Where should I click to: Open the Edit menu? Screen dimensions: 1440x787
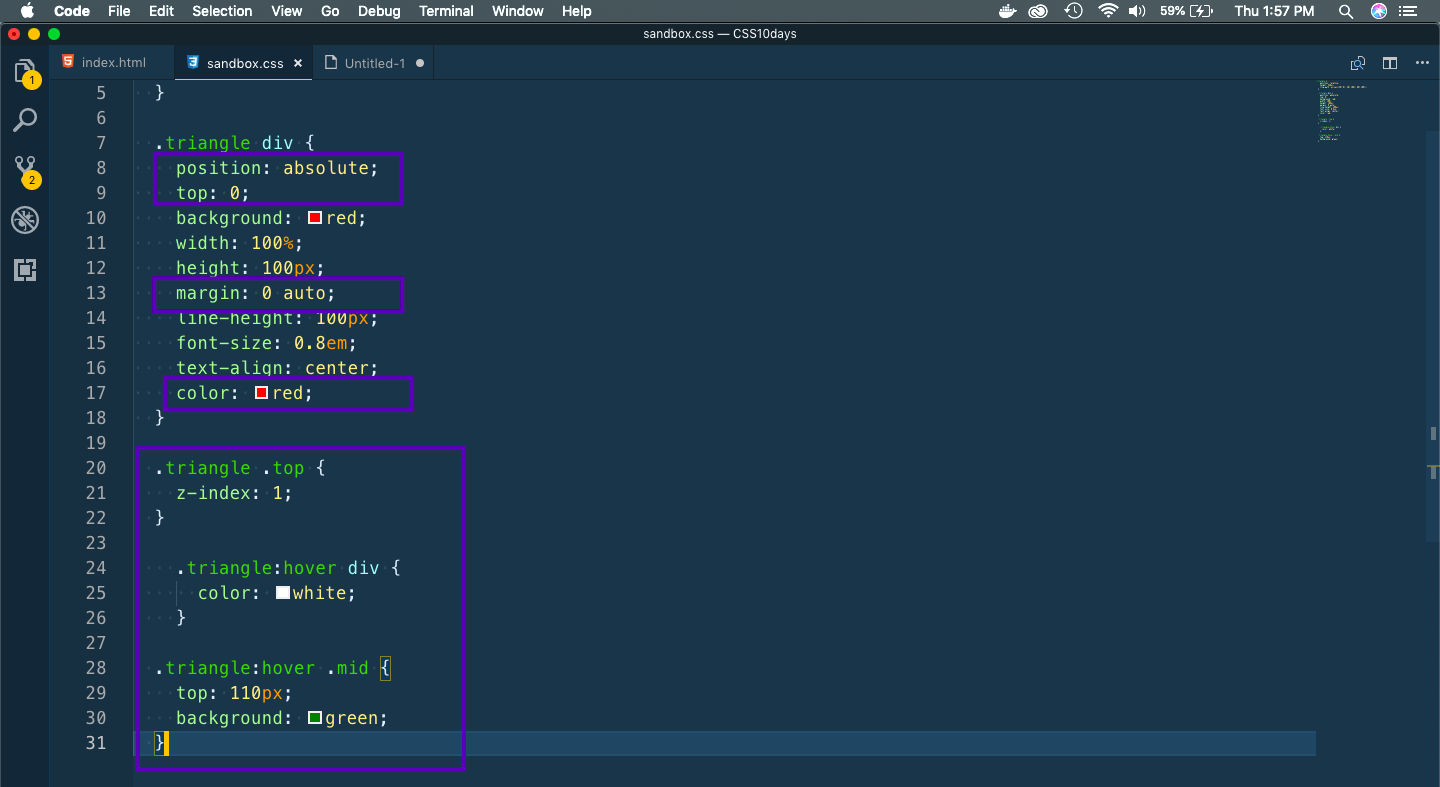click(x=161, y=11)
